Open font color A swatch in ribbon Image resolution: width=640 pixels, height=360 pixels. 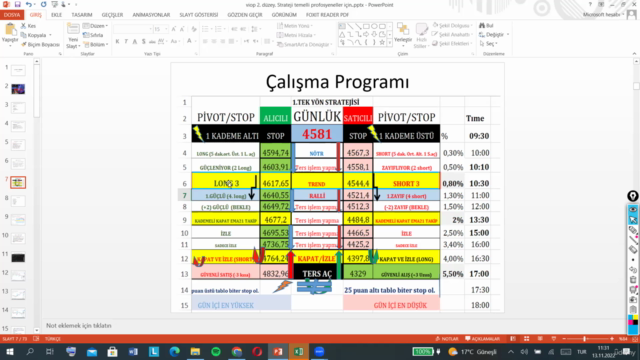[189, 41]
